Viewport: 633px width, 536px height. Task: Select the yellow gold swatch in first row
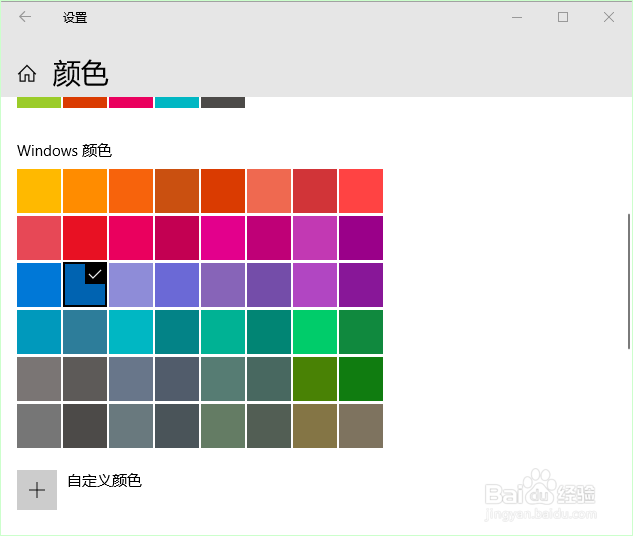click(39, 191)
